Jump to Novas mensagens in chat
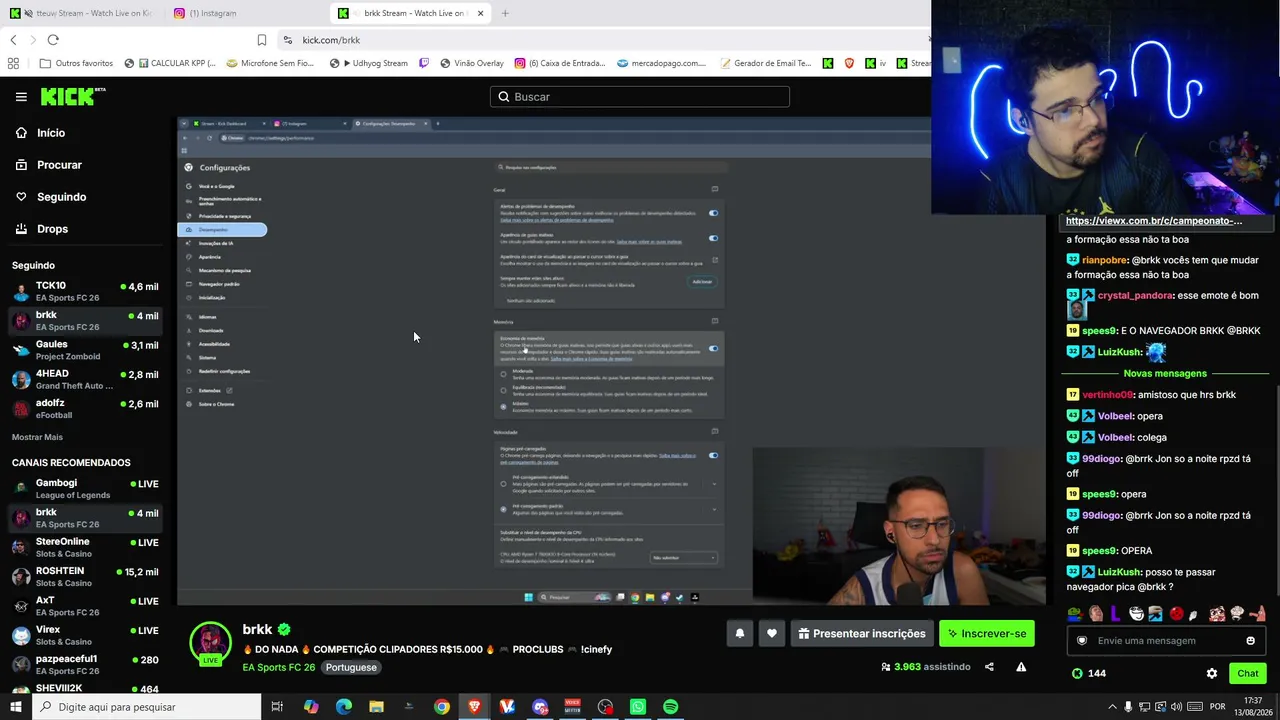 pos(1165,373)
